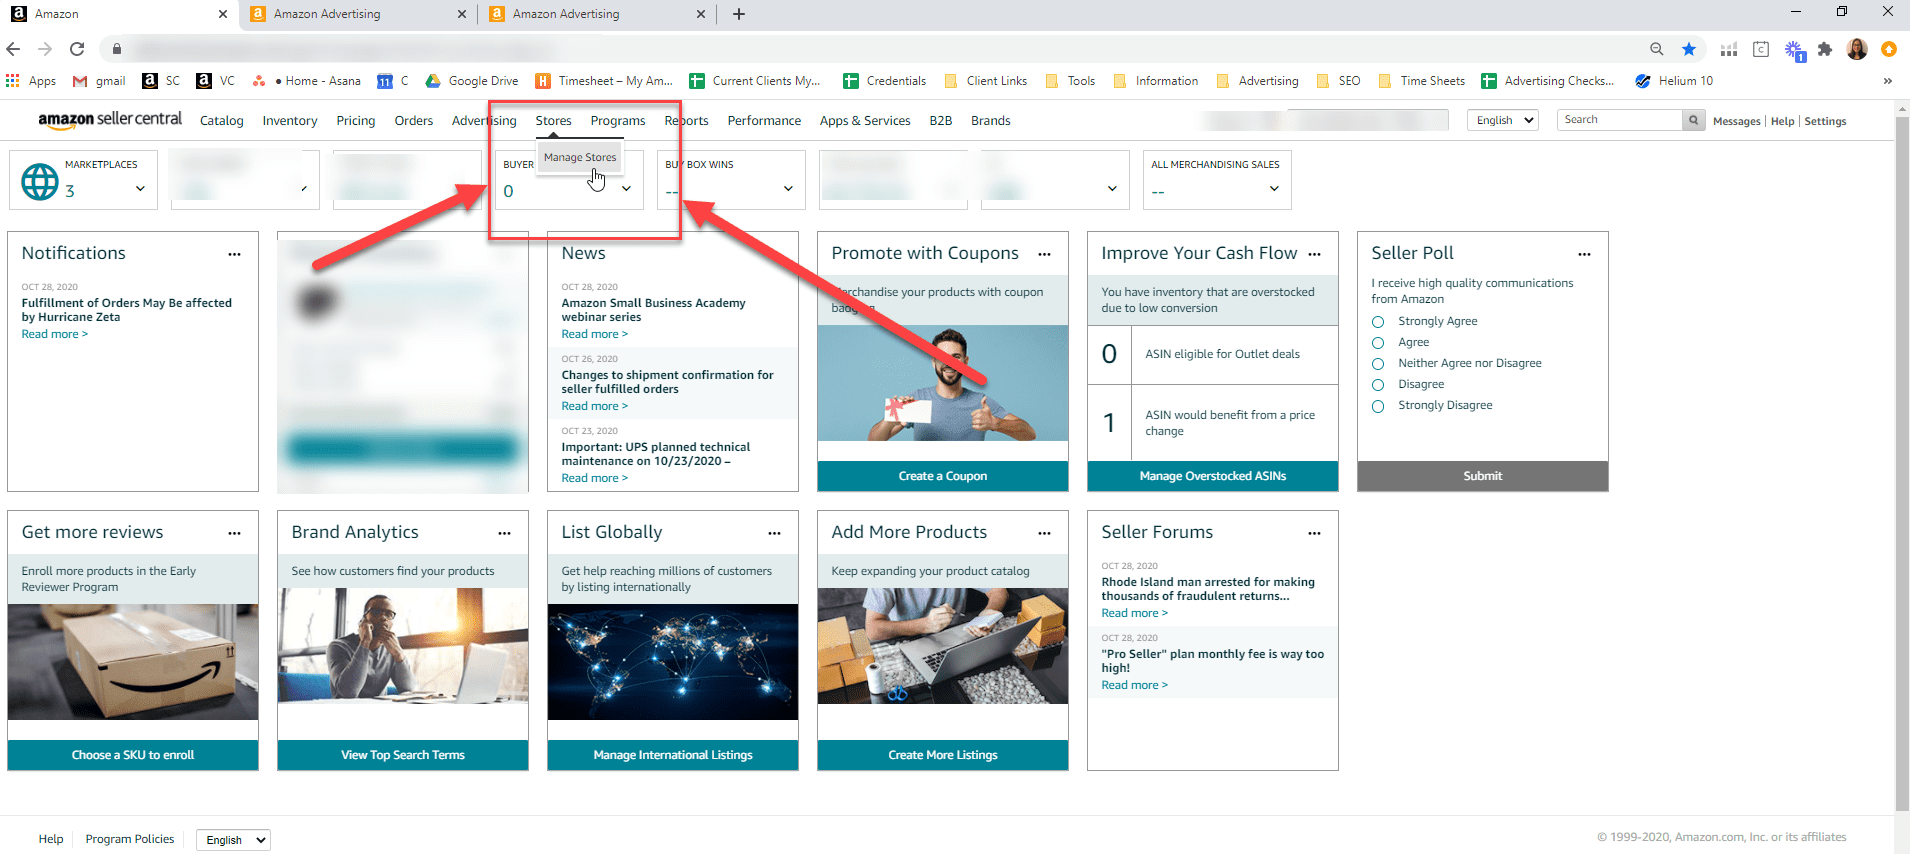Open Add More Products card options menu
The image size is (1910, 854).
tap(1044, 533)
